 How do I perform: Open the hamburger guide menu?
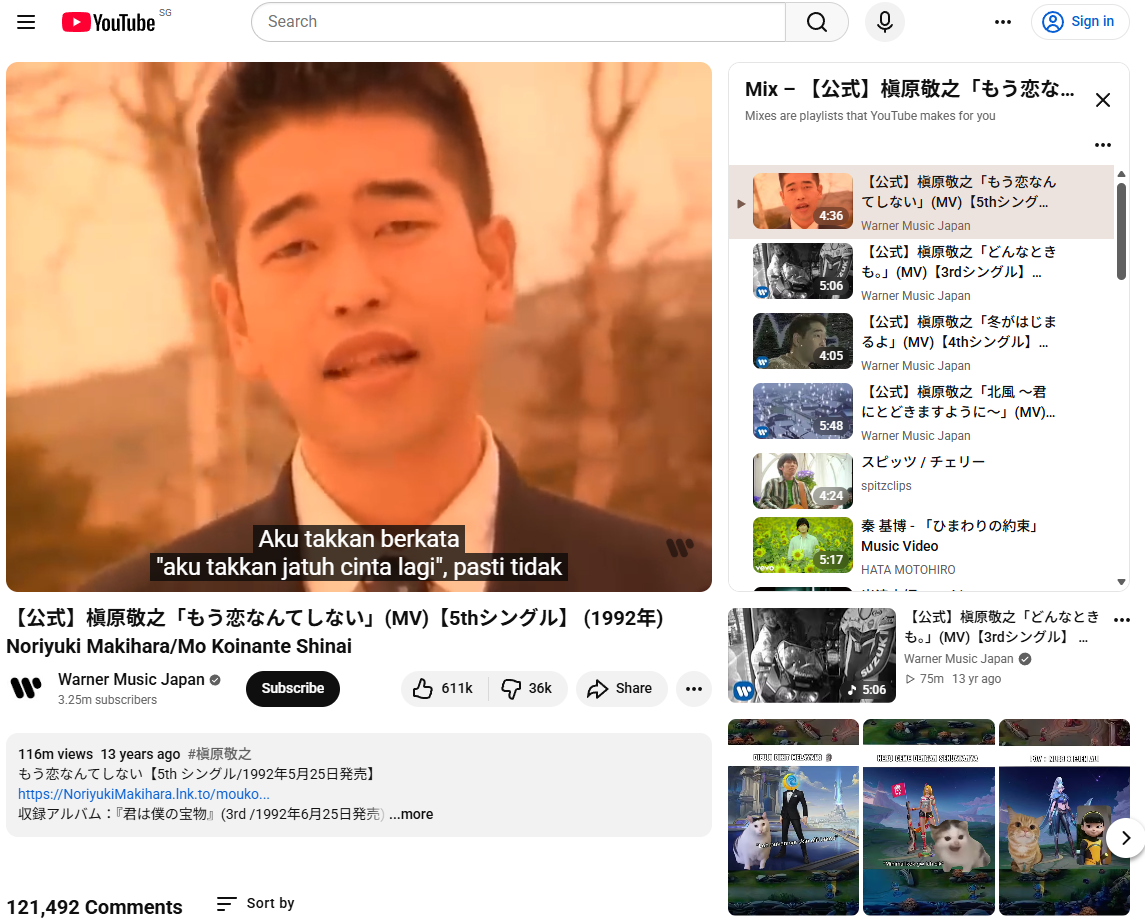[x=26, y=22]
